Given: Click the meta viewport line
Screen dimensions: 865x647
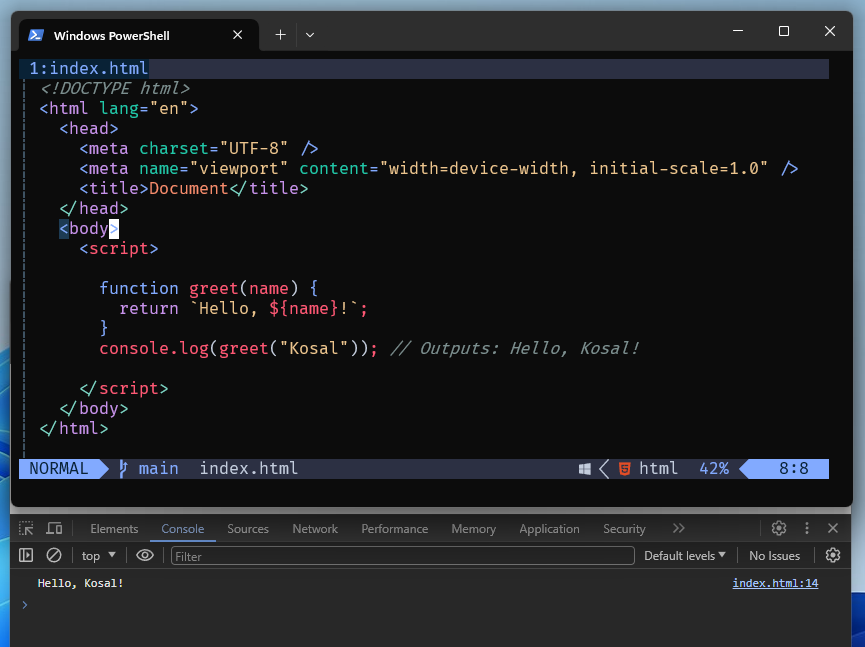Looking at the screenshot, I should [439, 168].
